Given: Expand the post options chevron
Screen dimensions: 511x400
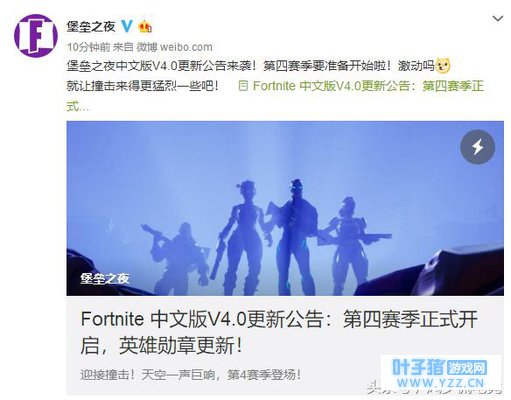Looking at the screenshot, I should (x=498, y=19).
